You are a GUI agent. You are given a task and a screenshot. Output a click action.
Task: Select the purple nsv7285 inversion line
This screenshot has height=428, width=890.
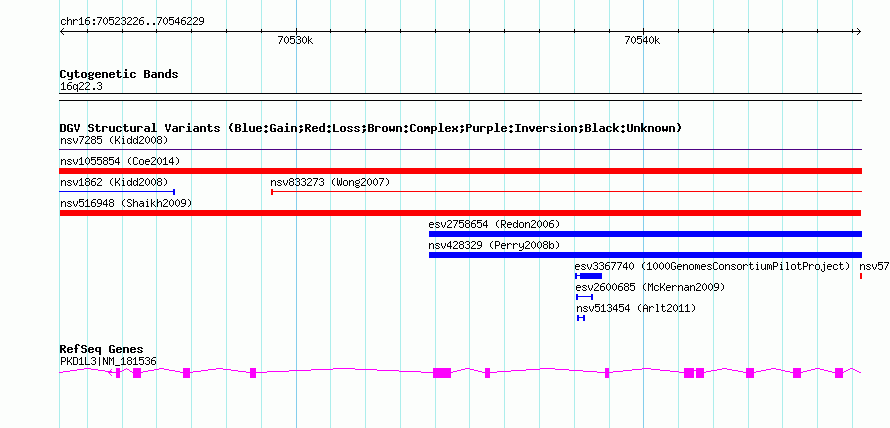pos(460,149)
